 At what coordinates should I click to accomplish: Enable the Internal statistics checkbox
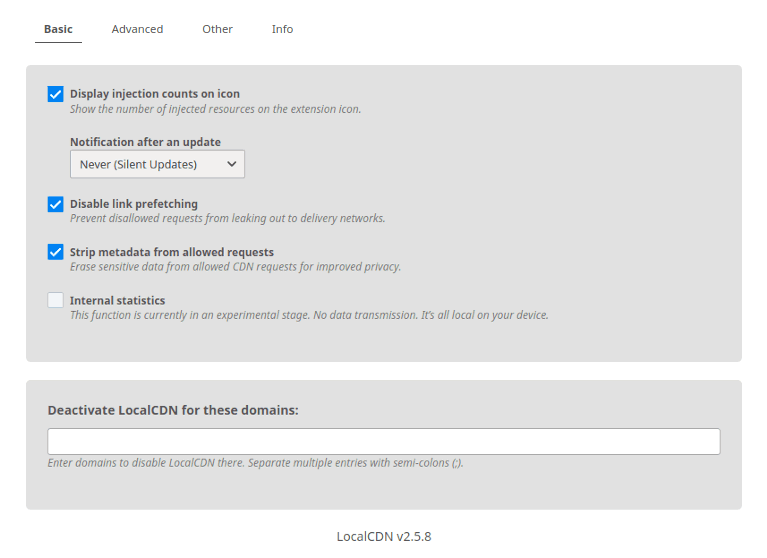point(55,300)
